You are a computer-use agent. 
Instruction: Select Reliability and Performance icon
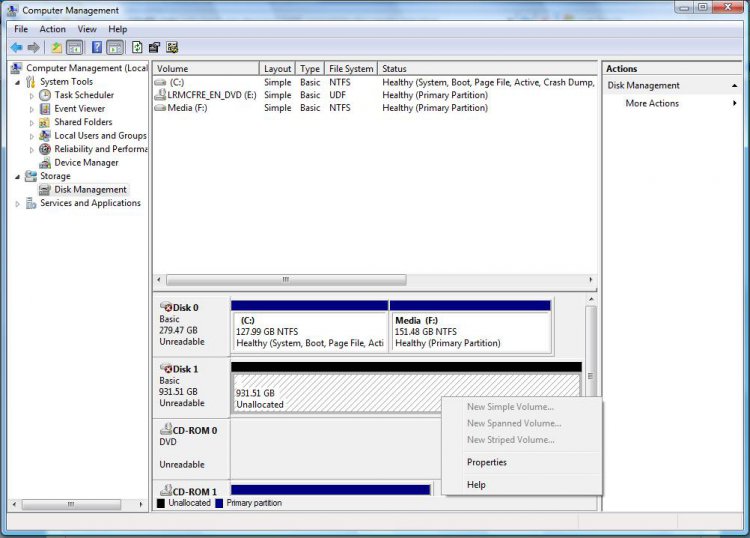pos(45,149)
